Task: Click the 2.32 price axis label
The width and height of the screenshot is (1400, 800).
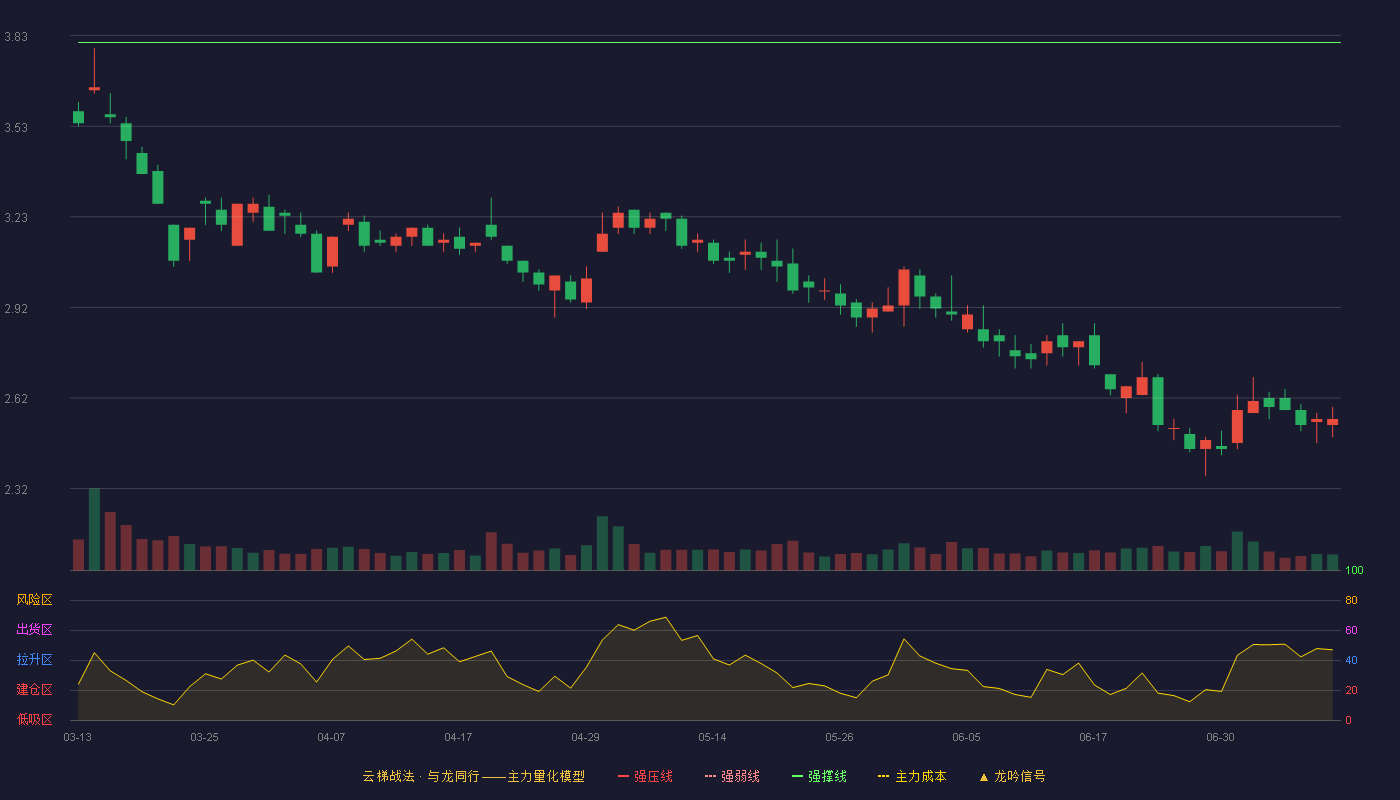Action: [16, 490]
